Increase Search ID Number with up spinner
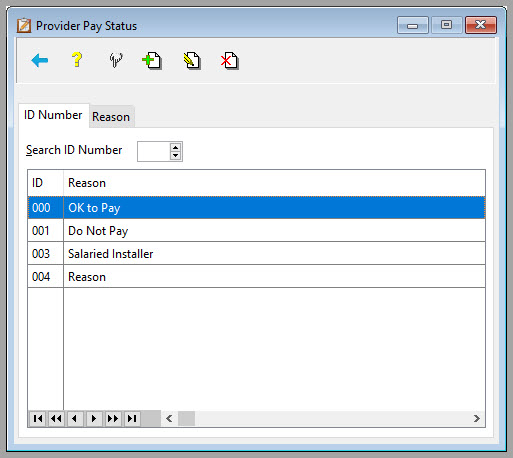513x458 pixels. click(175, 147)
